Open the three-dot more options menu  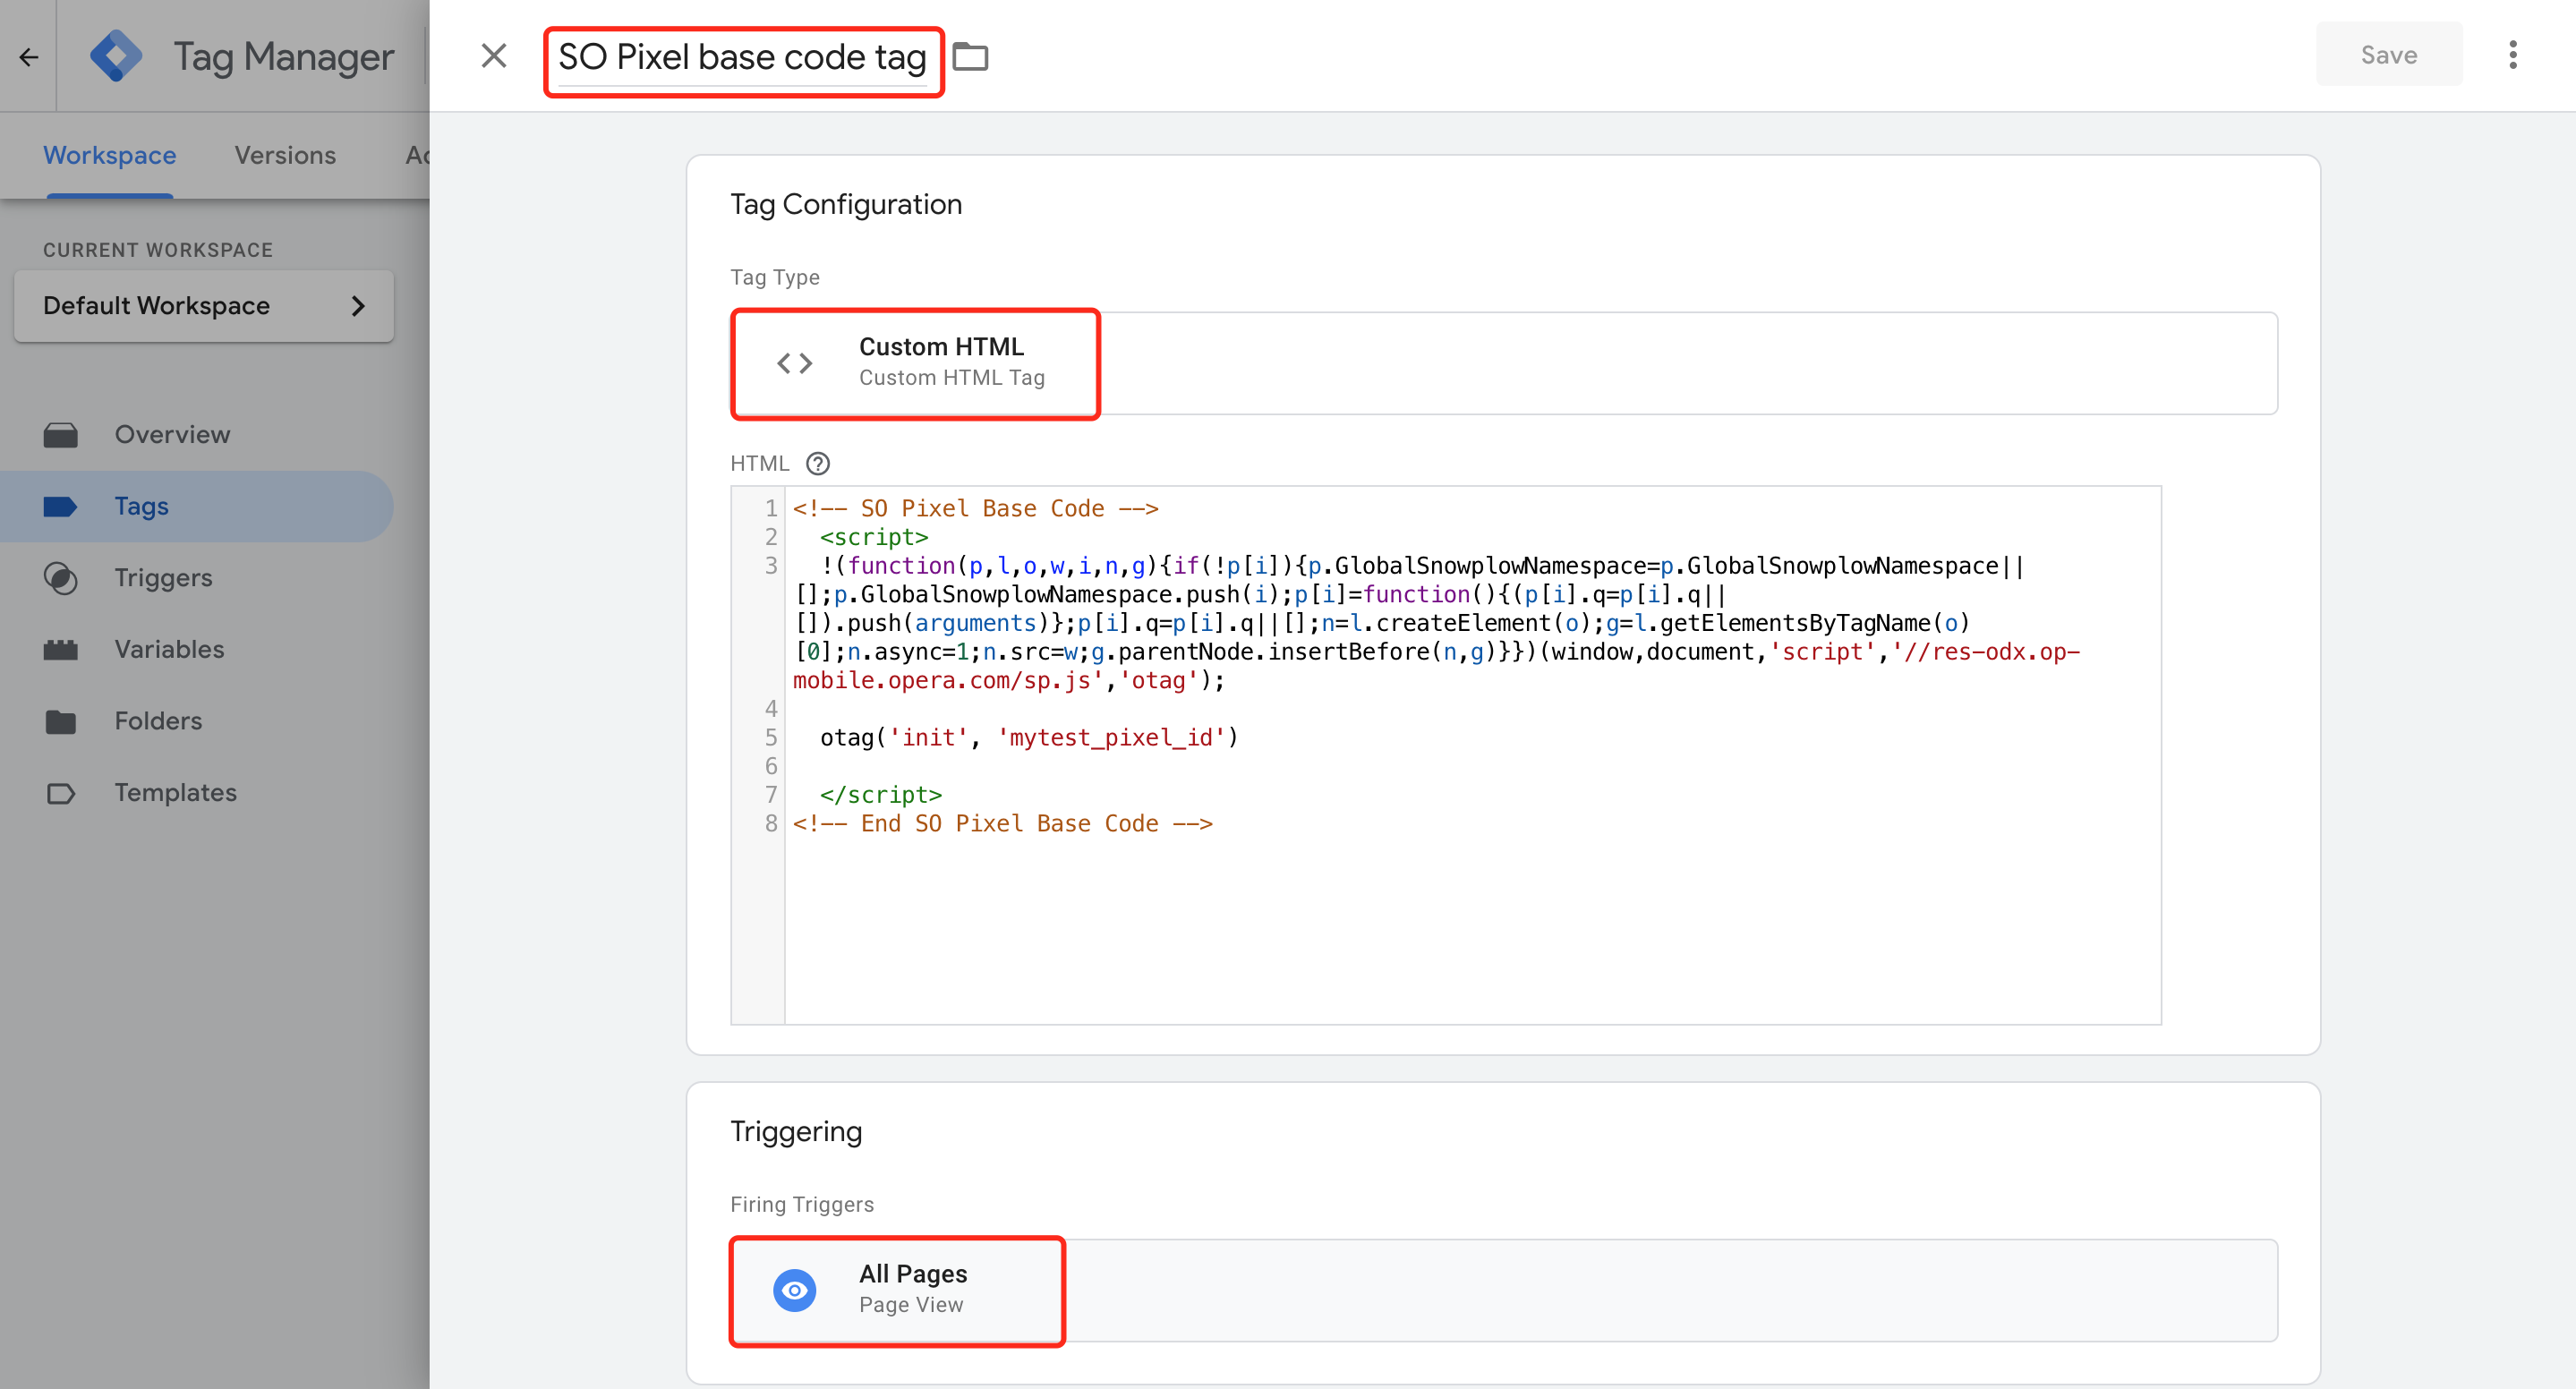[2512, 55]
